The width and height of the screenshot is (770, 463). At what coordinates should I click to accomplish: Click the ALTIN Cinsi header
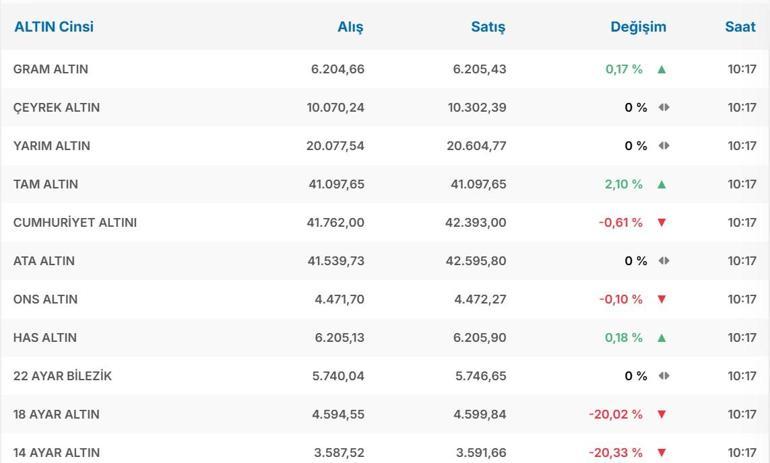click(x=54, y=27)
